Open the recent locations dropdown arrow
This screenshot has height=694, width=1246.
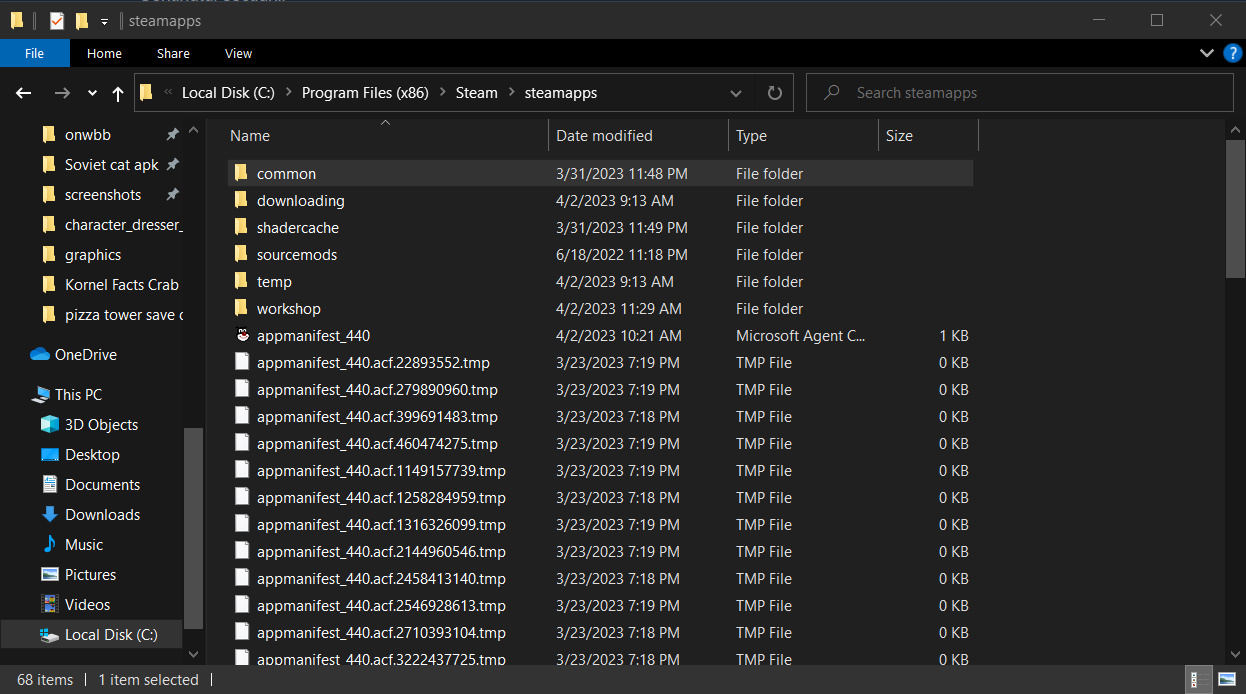(x=92, y=93)
